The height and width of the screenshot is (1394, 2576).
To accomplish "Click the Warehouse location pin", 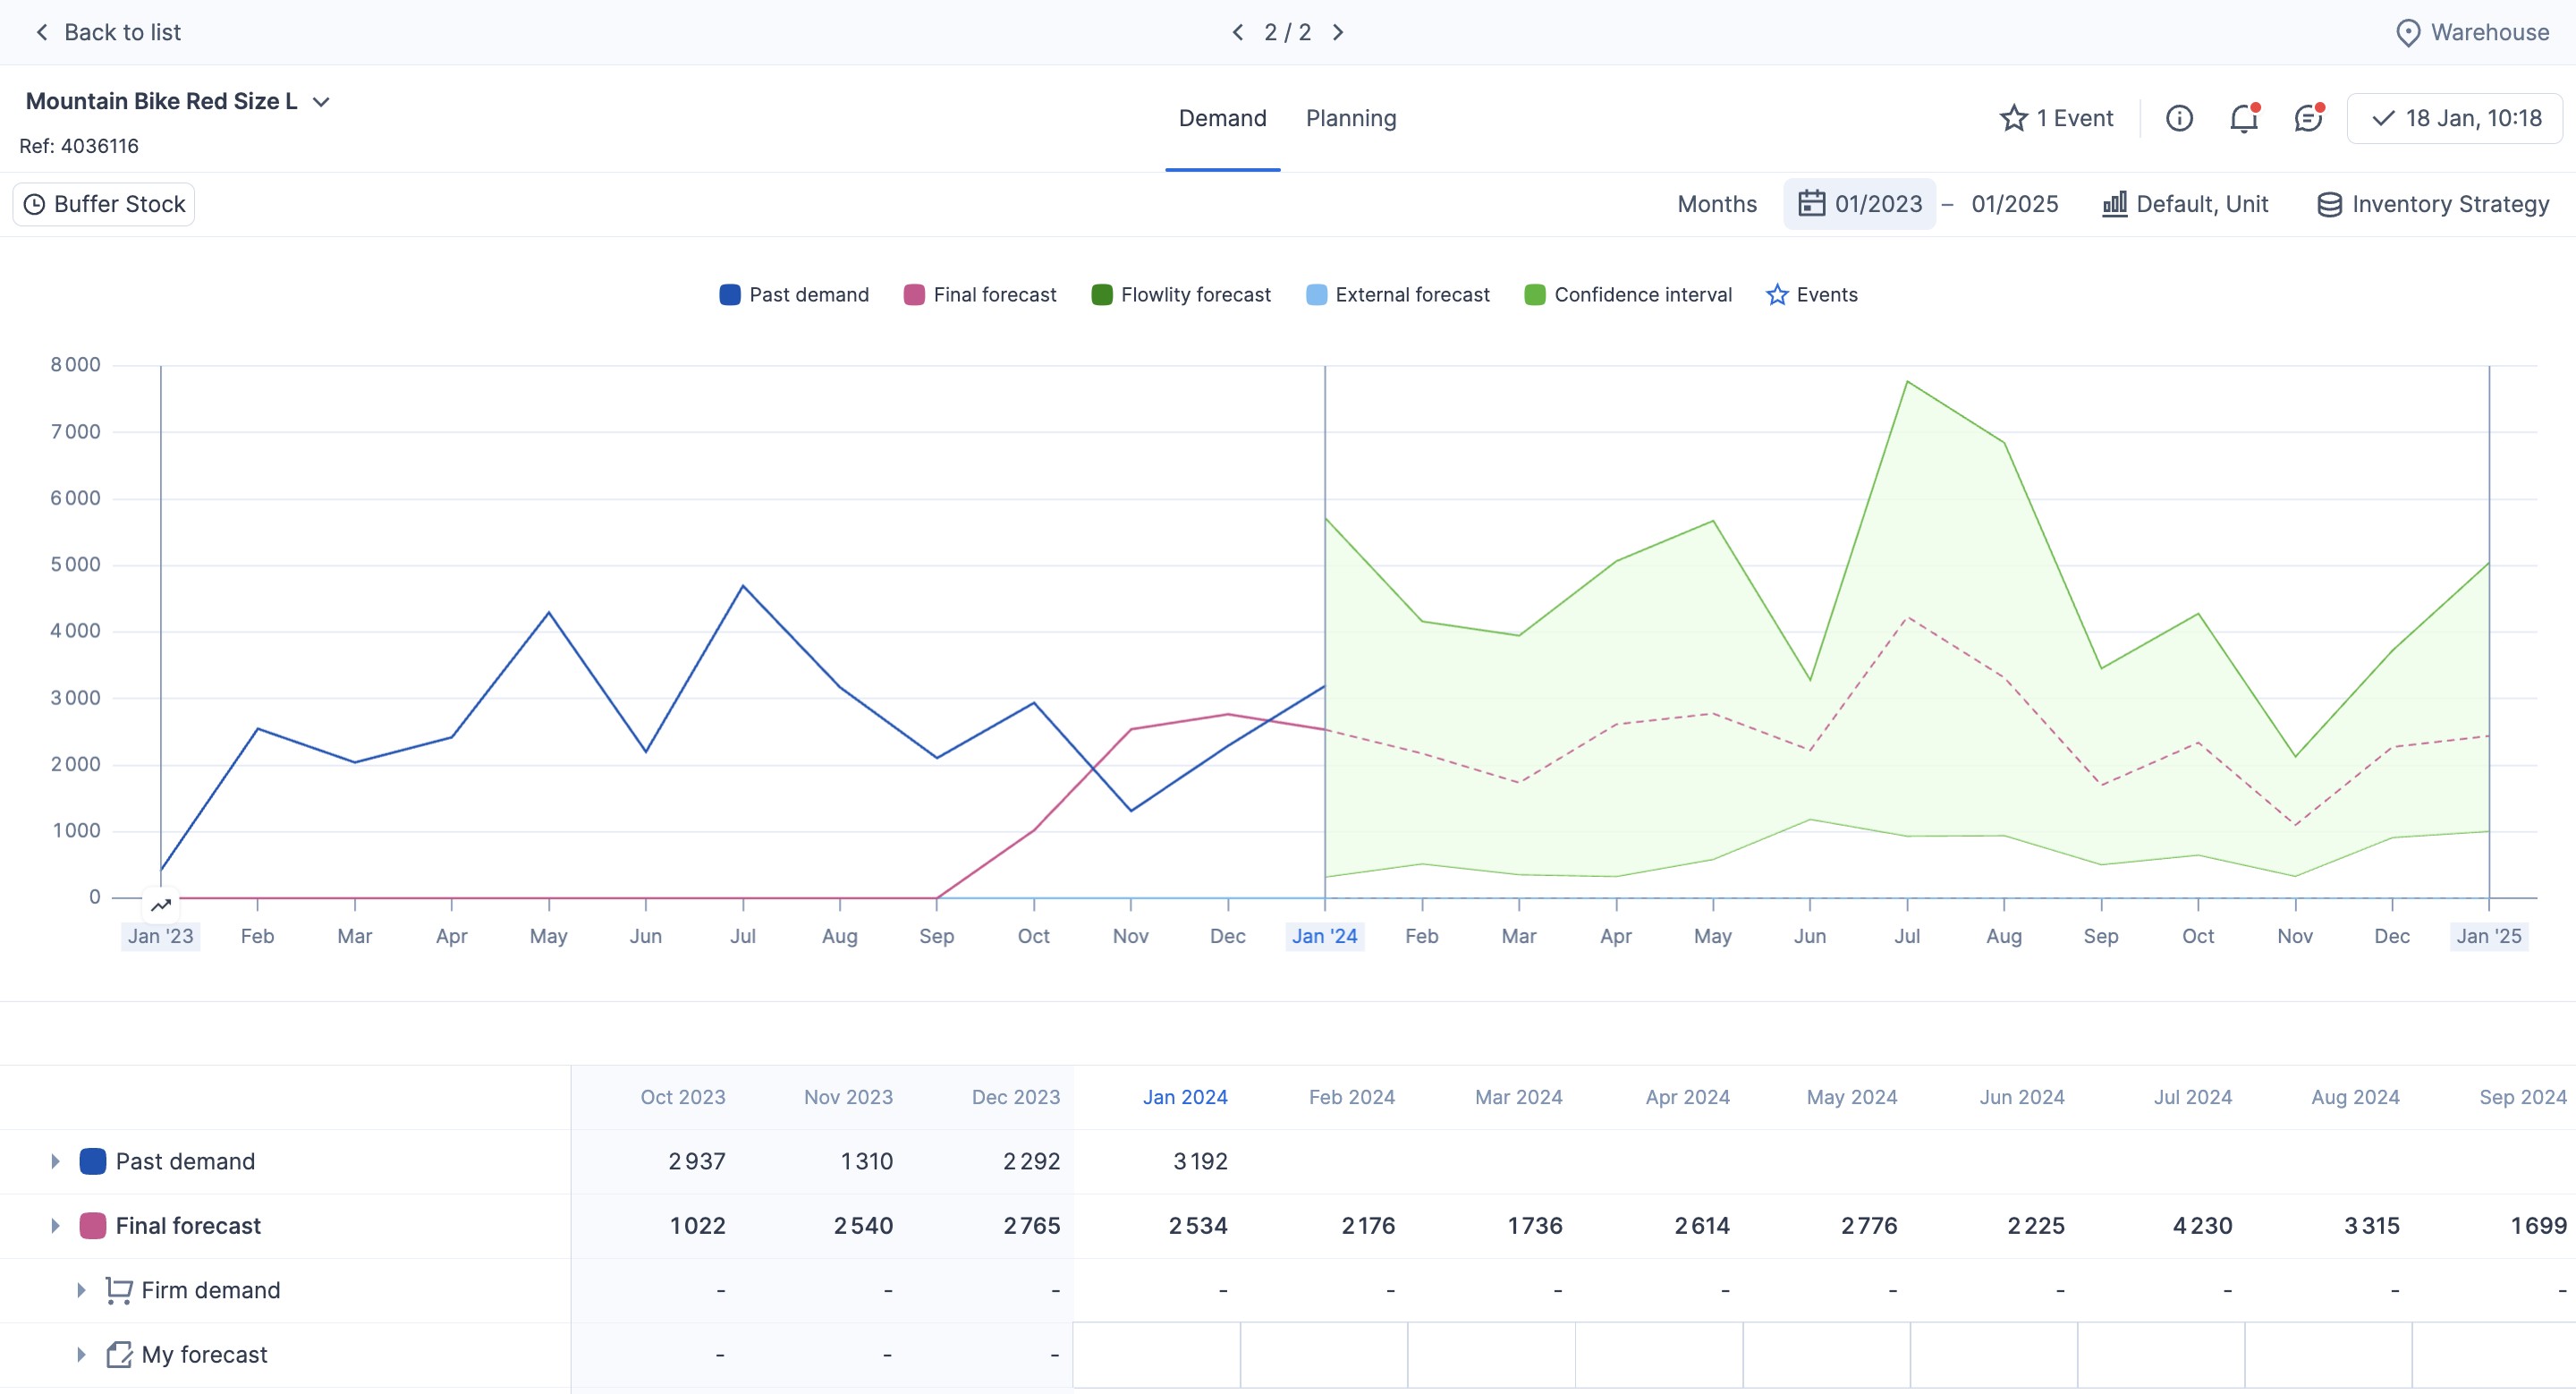I will click(2408, 33).
